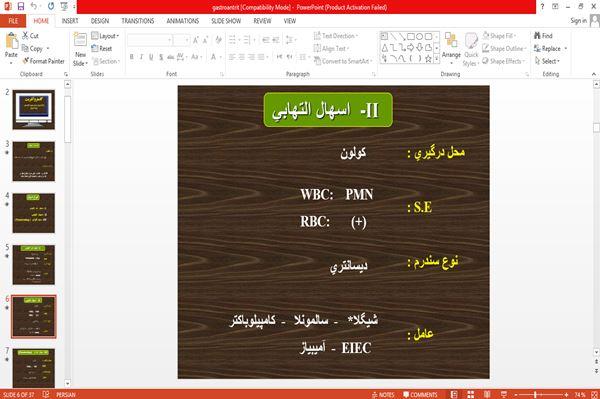The height and width of the screenshot is (399, 600).
Task: Click the Format Painter tool
Action: point(43,61)
